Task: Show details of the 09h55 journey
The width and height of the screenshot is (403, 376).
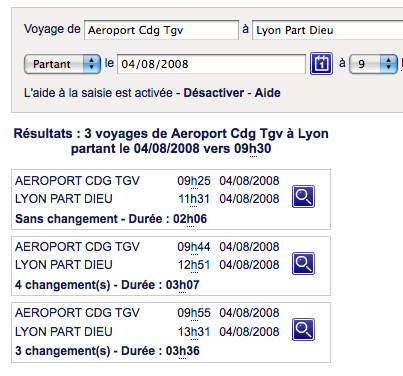Action: 303,329
